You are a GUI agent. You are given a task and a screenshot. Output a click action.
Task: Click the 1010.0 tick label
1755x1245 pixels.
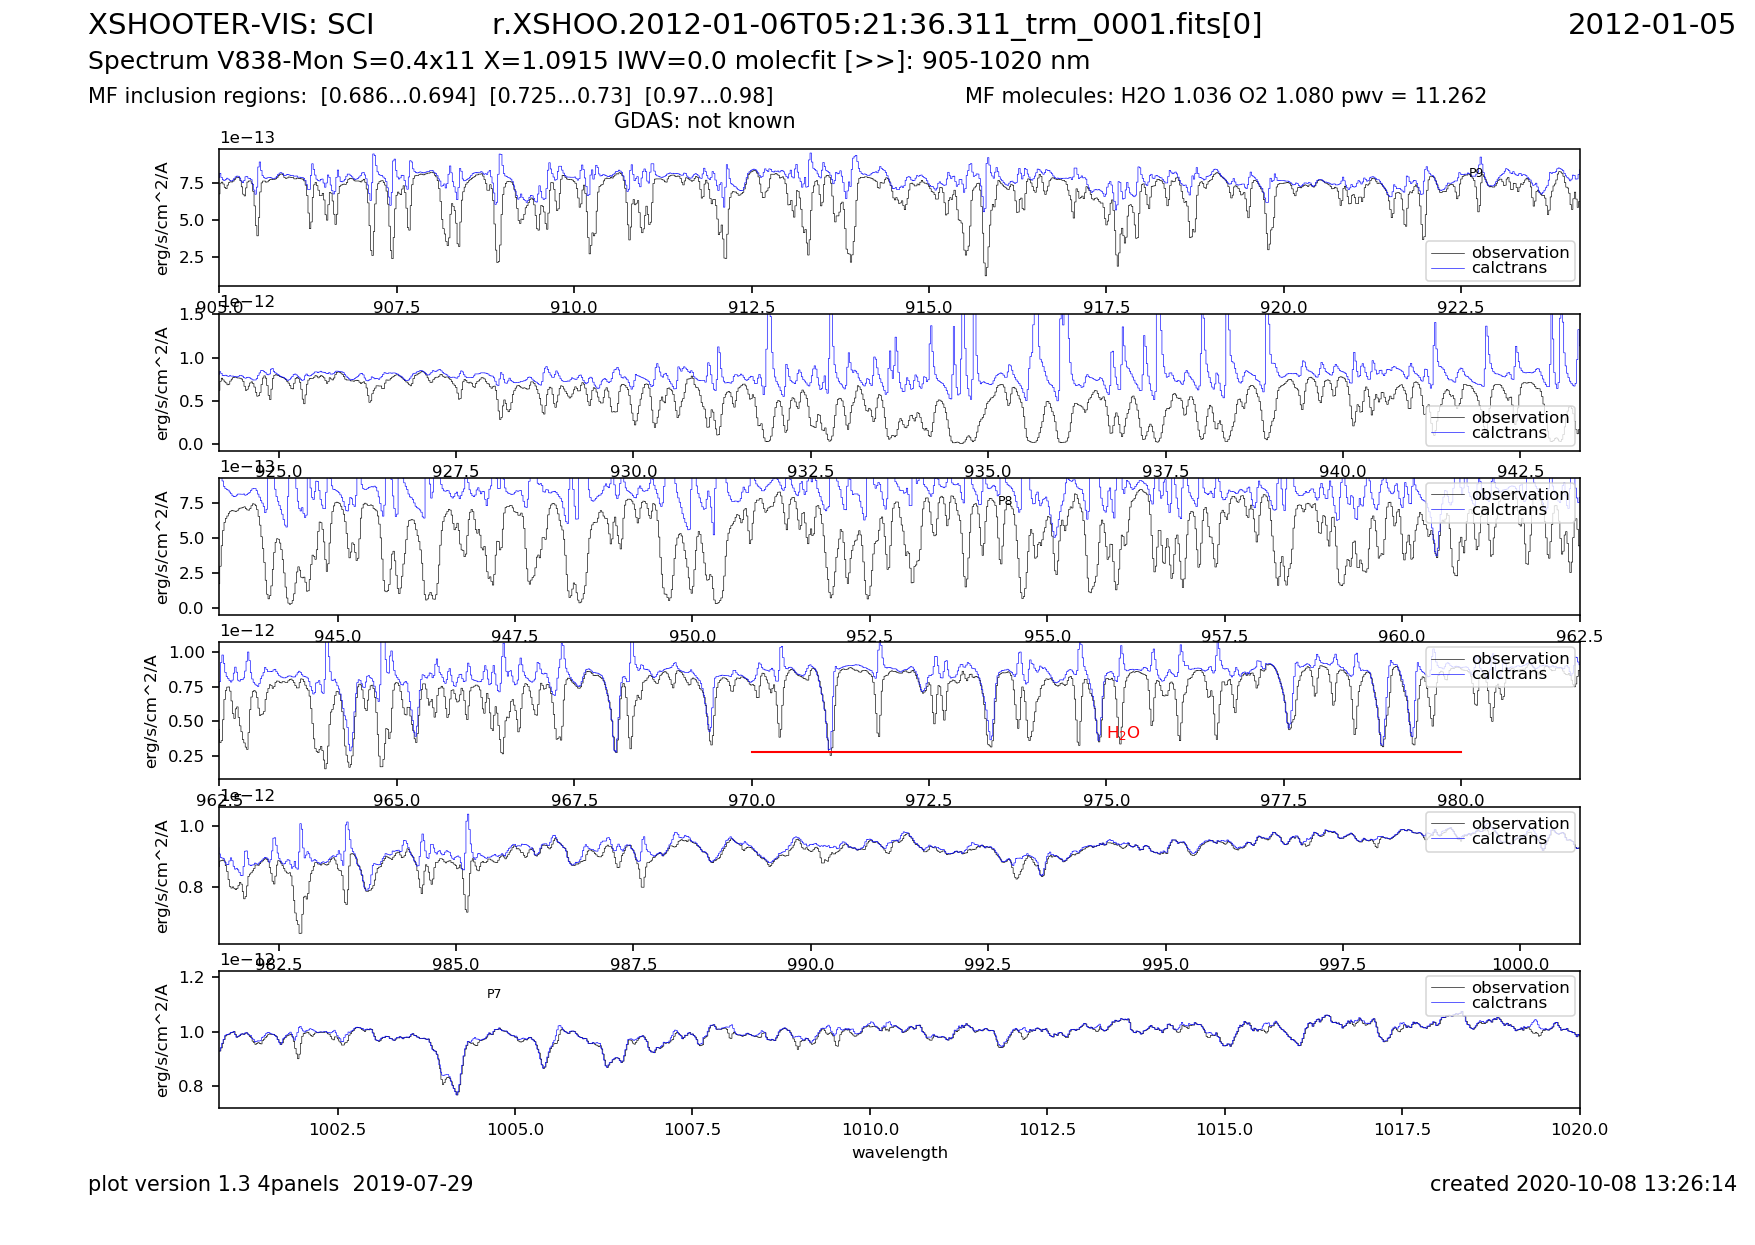[x=869, y=1129]
